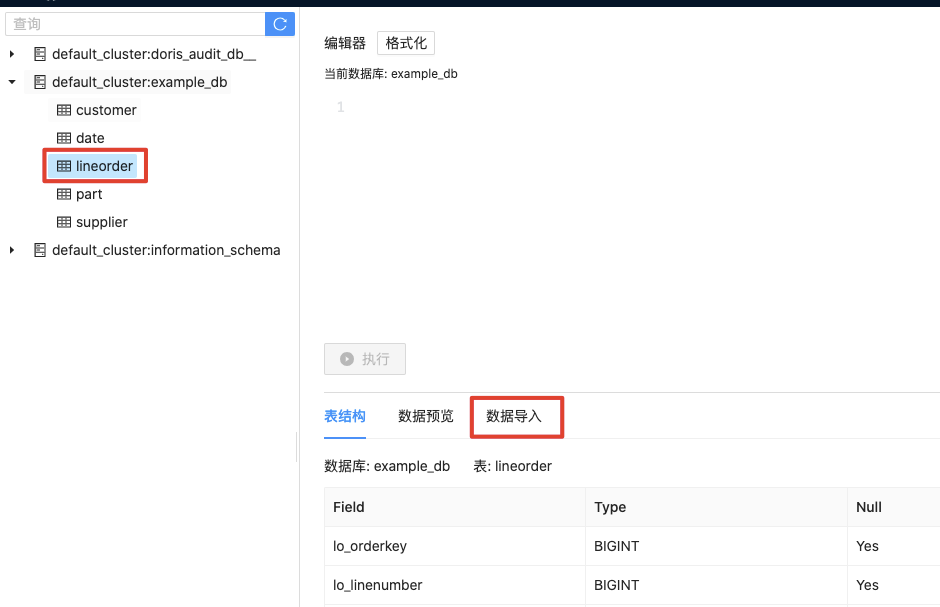The width and height of the screenshot is (940, 607).
Task: Click the lo_linenumber field cell
Action: (x=455, y=585)
